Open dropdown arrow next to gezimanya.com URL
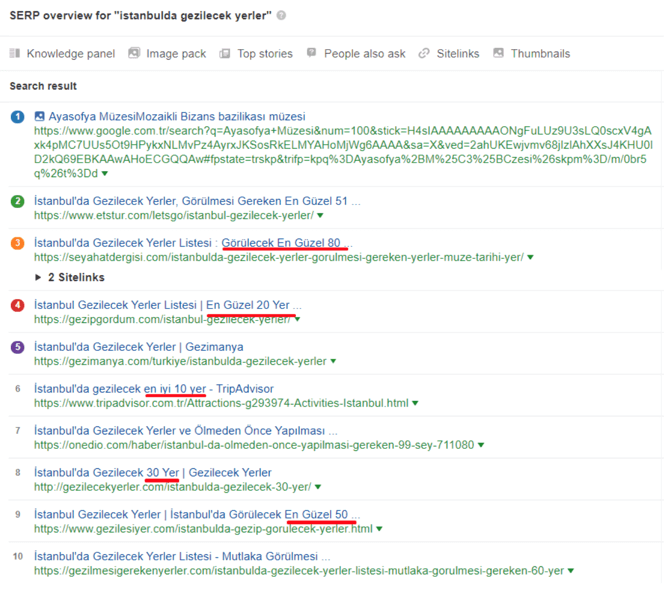Viewport: 664px width, 594px height. [x=333, y=361]
